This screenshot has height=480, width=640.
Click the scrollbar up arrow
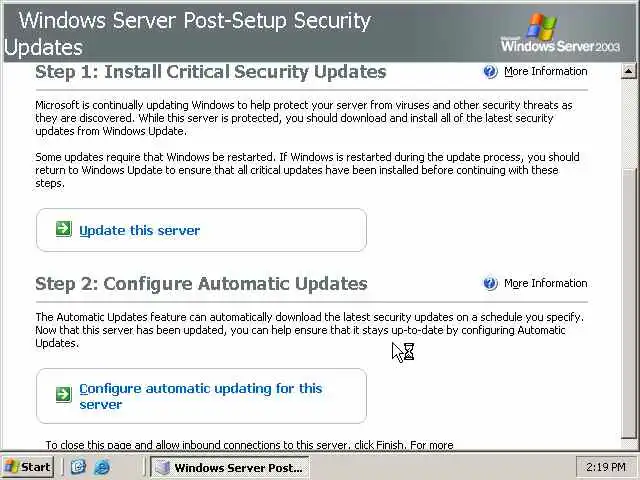[629, 71]
